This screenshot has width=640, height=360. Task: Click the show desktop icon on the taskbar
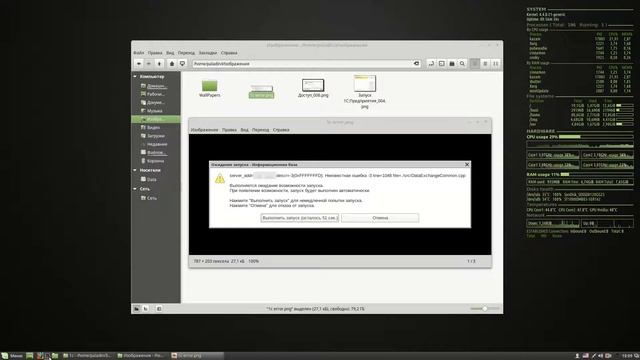[29, 356]
